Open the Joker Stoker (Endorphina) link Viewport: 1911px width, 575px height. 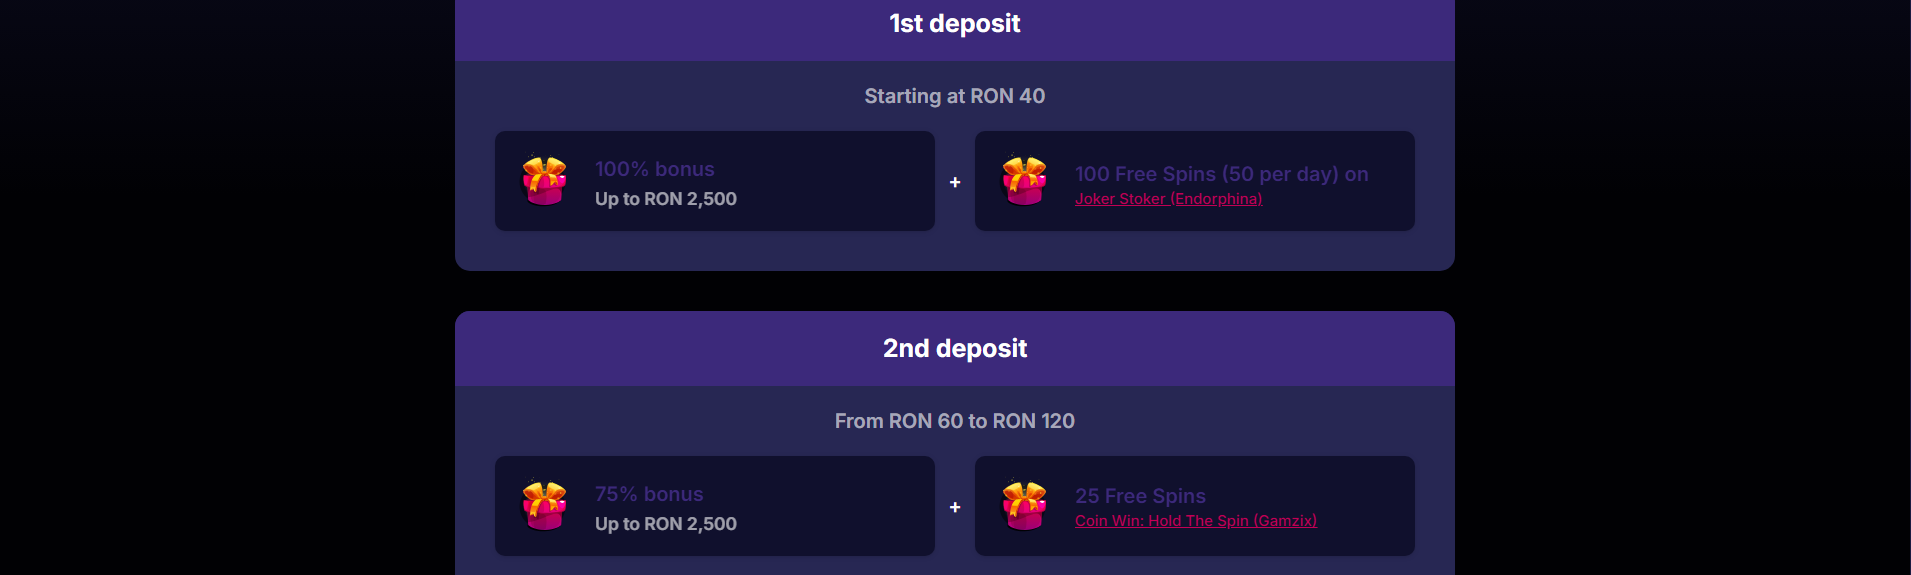tap(1168, 199)
